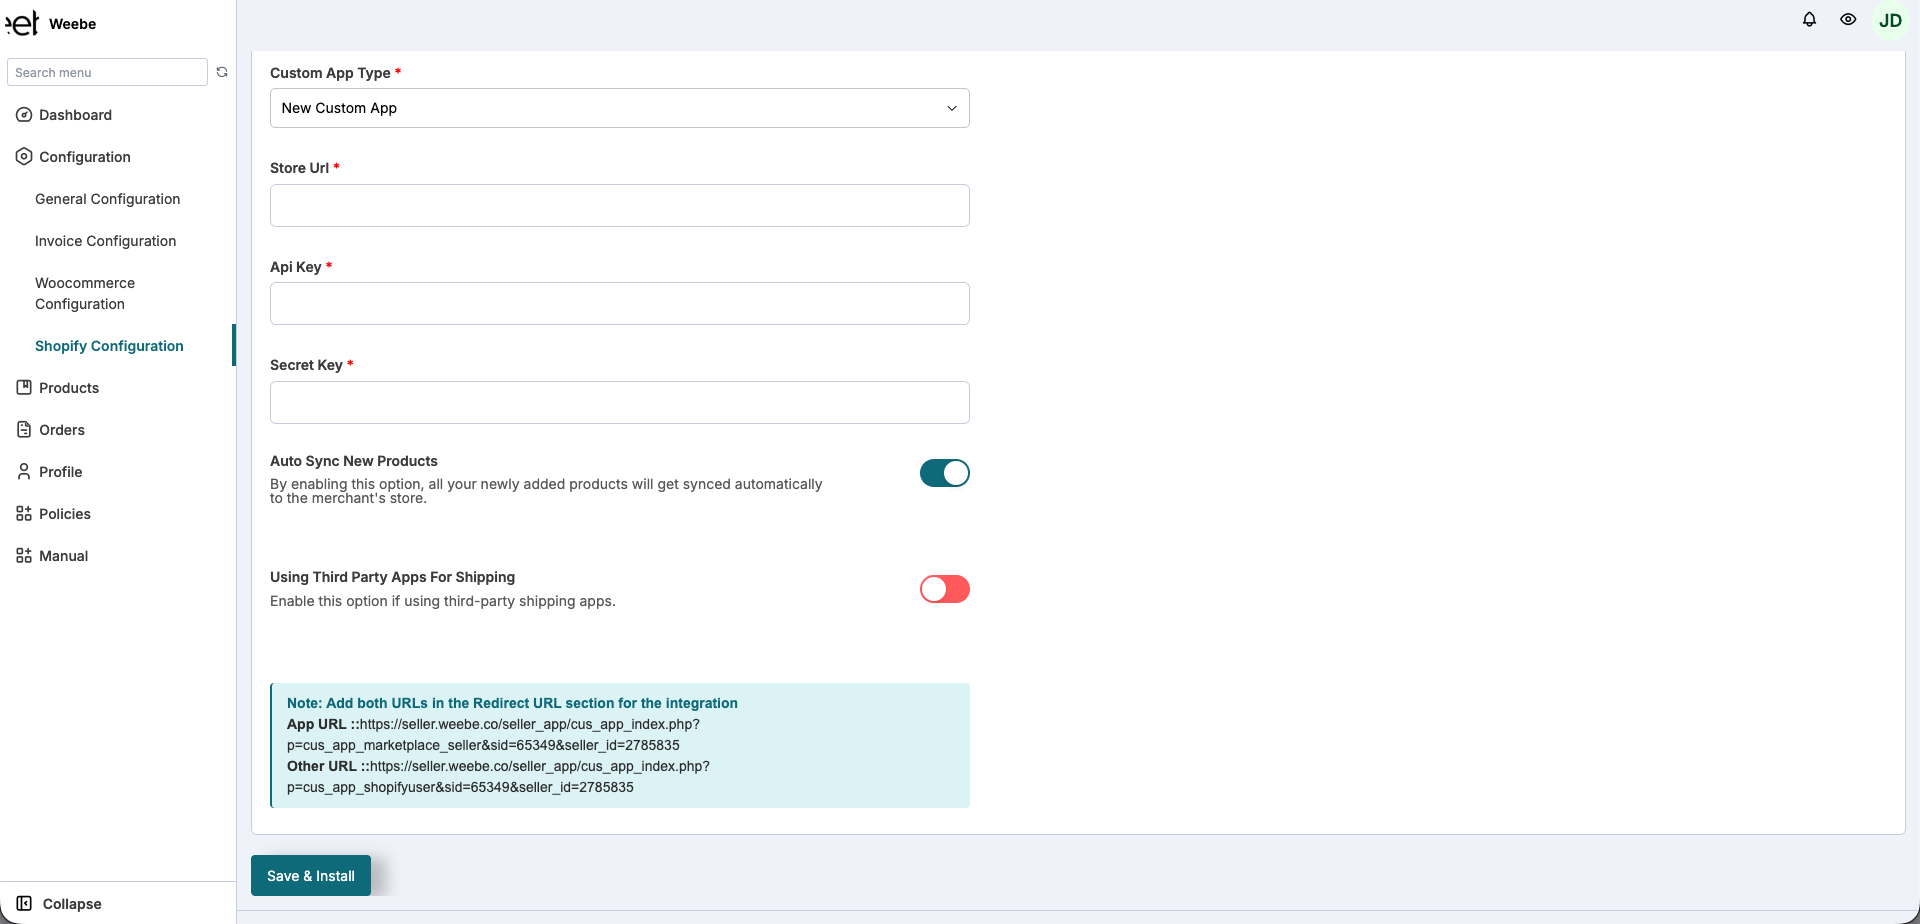
Task: Click the Save & Install button
Action: pos(310,875)
